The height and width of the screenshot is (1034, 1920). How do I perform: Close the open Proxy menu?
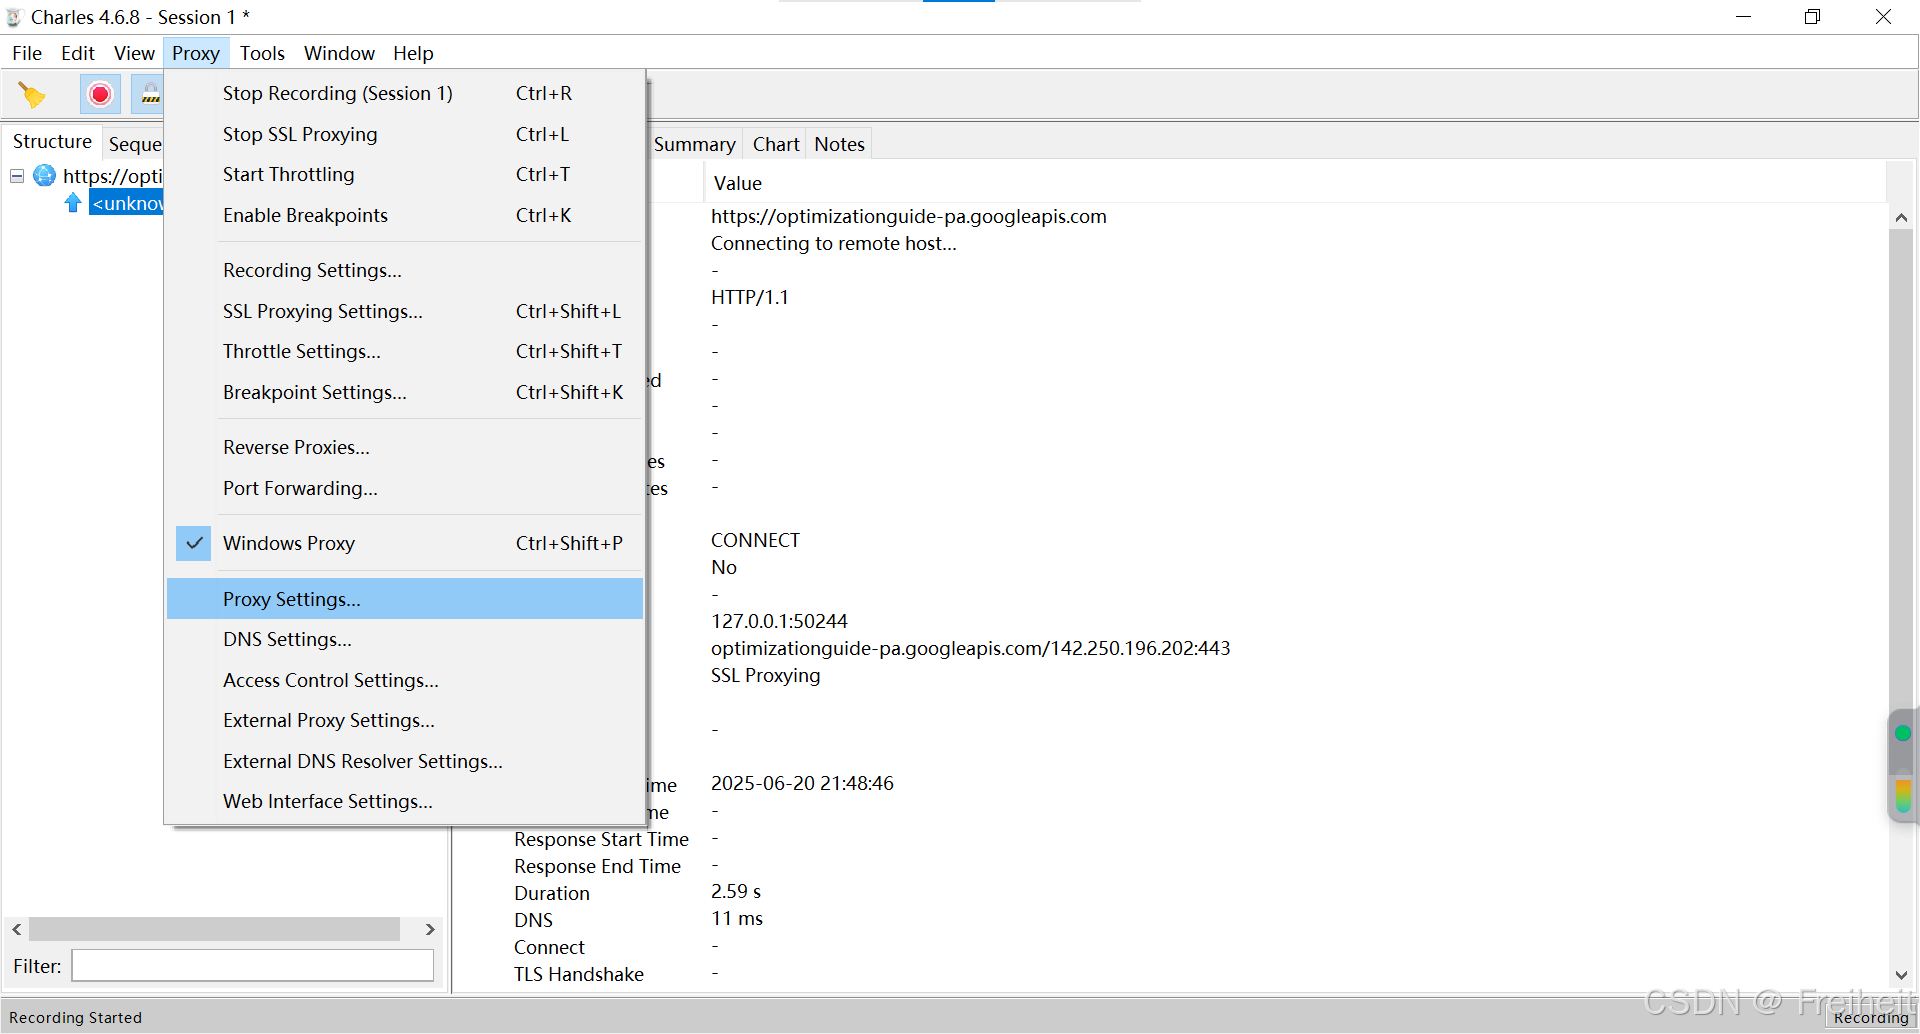pos(196,53)
